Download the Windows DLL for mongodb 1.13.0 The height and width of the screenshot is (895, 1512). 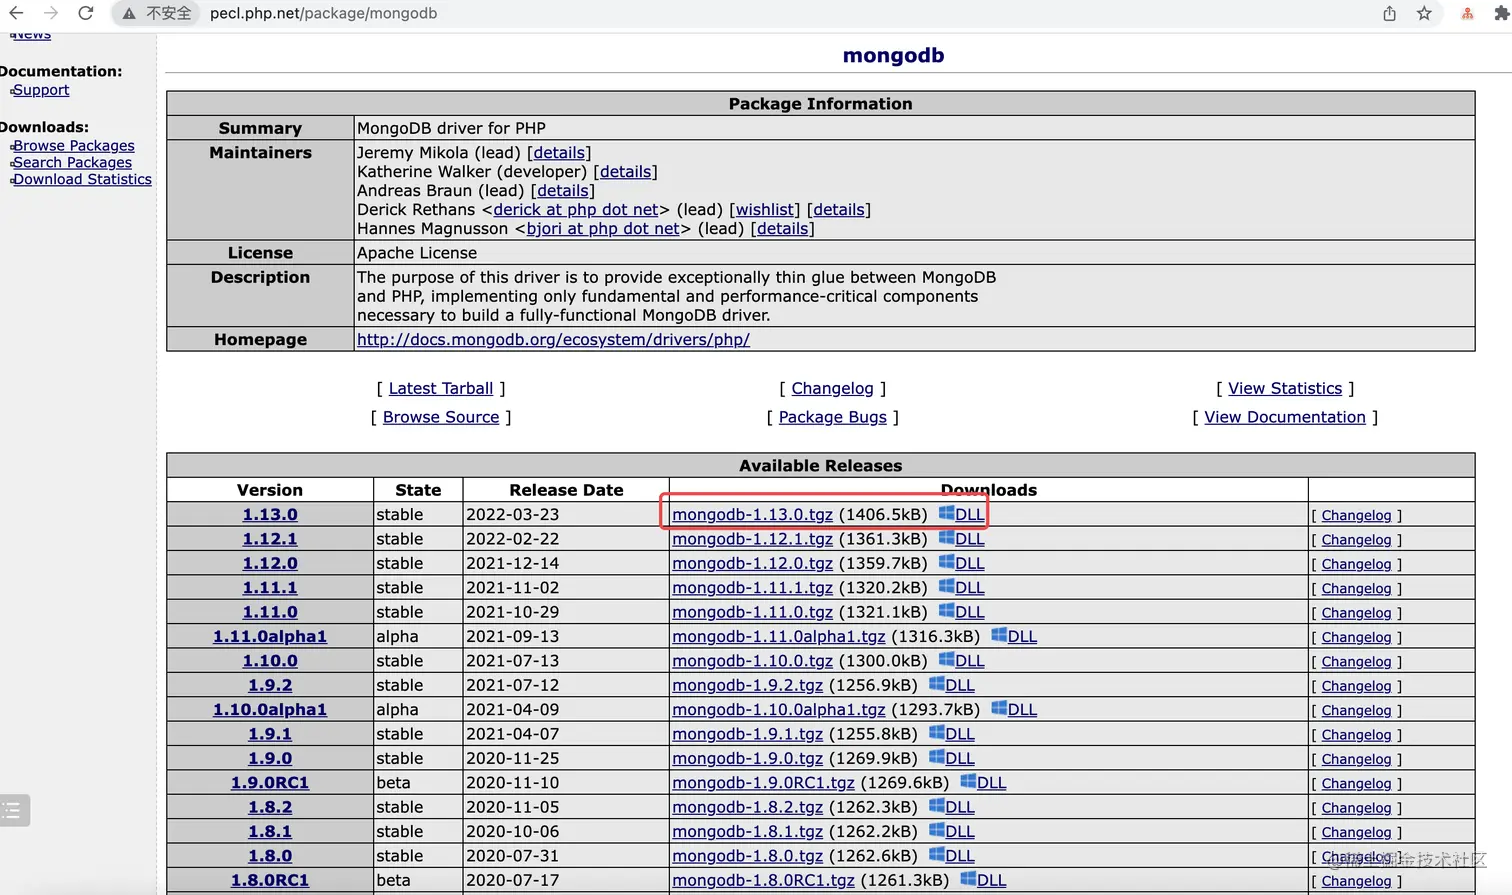(x=961, y=514)
